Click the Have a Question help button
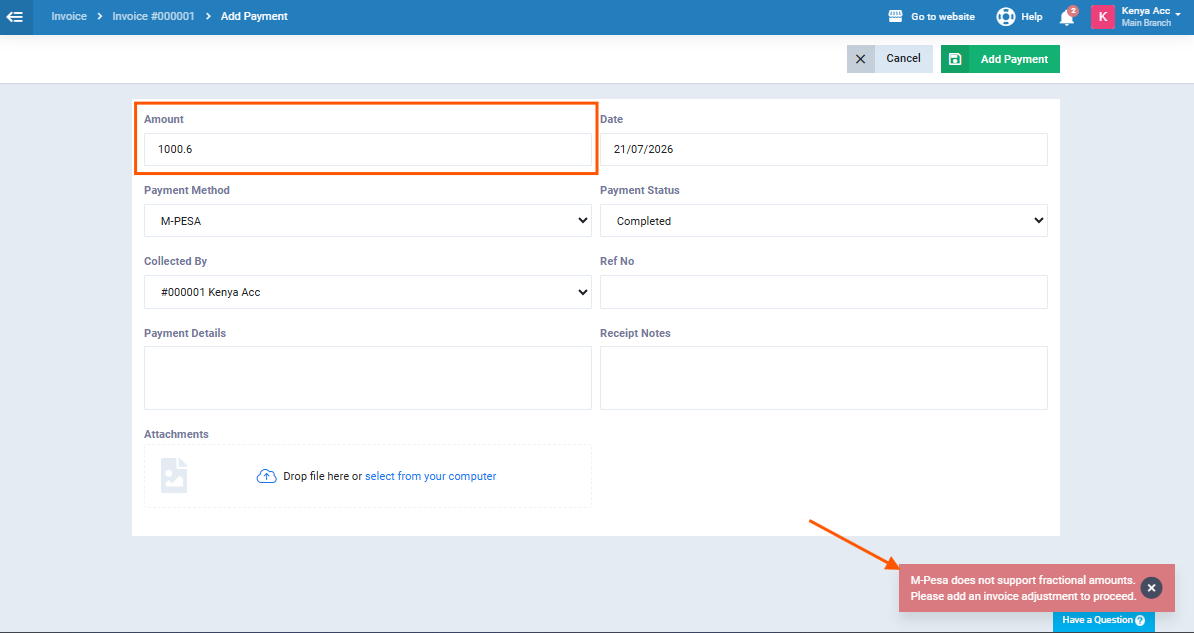 1103,620
